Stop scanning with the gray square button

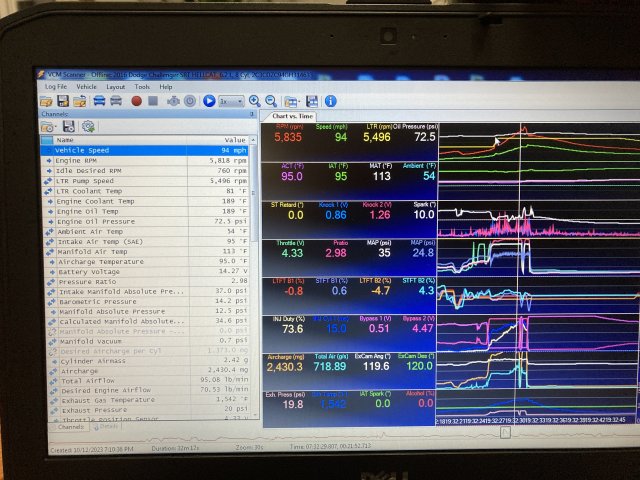[x=153, y=101]
